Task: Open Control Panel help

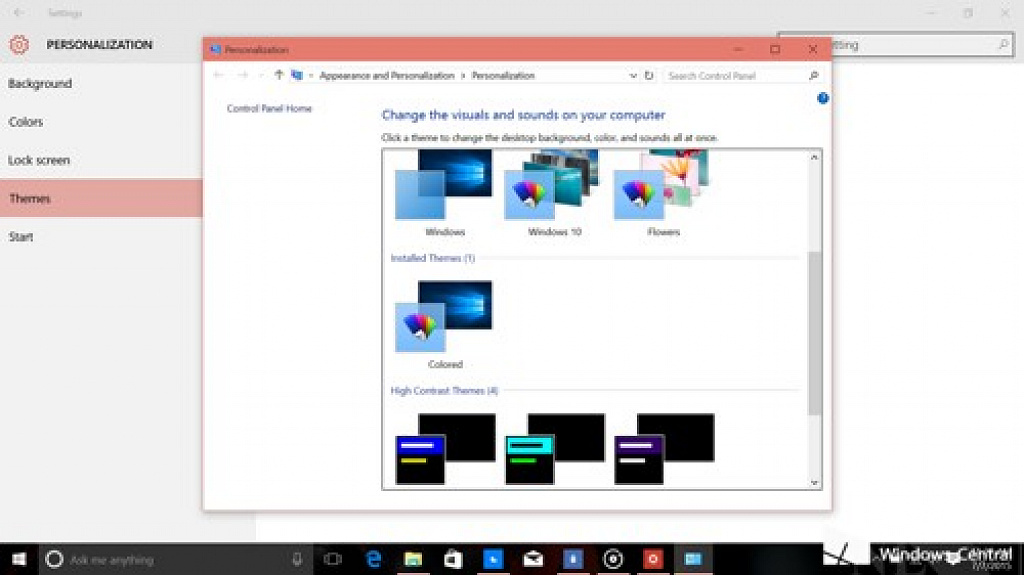Action: click(x=823, y=98)
